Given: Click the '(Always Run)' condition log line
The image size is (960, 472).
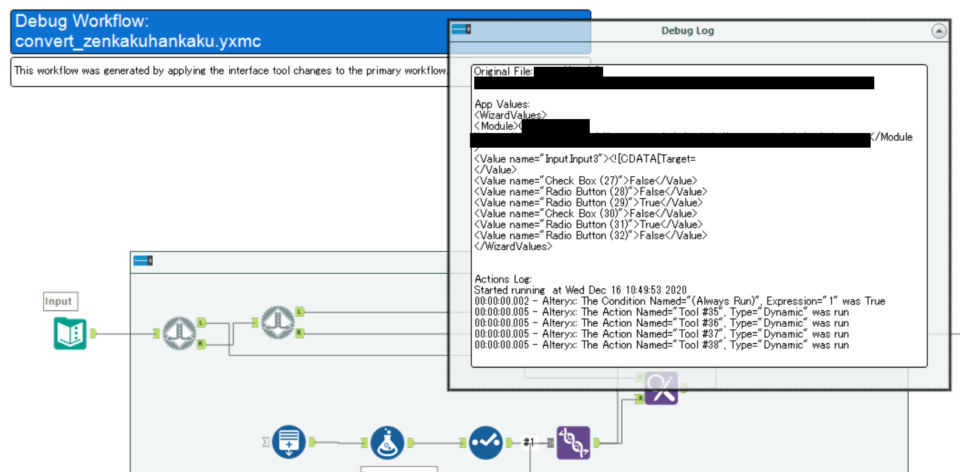Looking at the screenshot, I should pyautogui.click(x=680, y=301).
